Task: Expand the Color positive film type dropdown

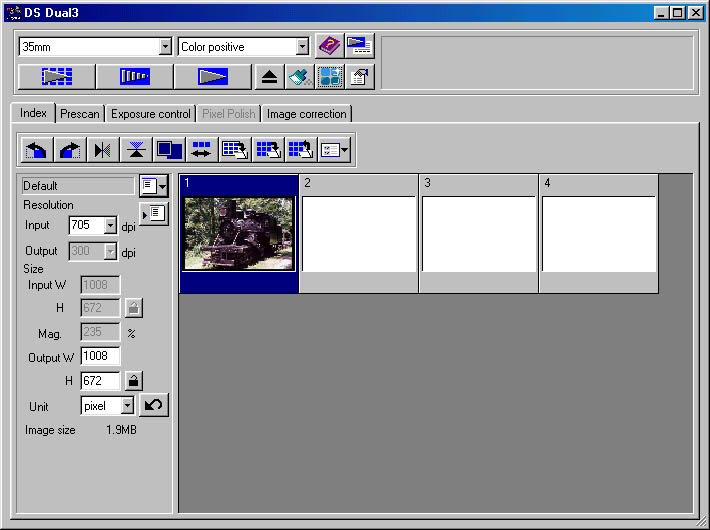Action: pyautogui.click(x=302, y=47)
